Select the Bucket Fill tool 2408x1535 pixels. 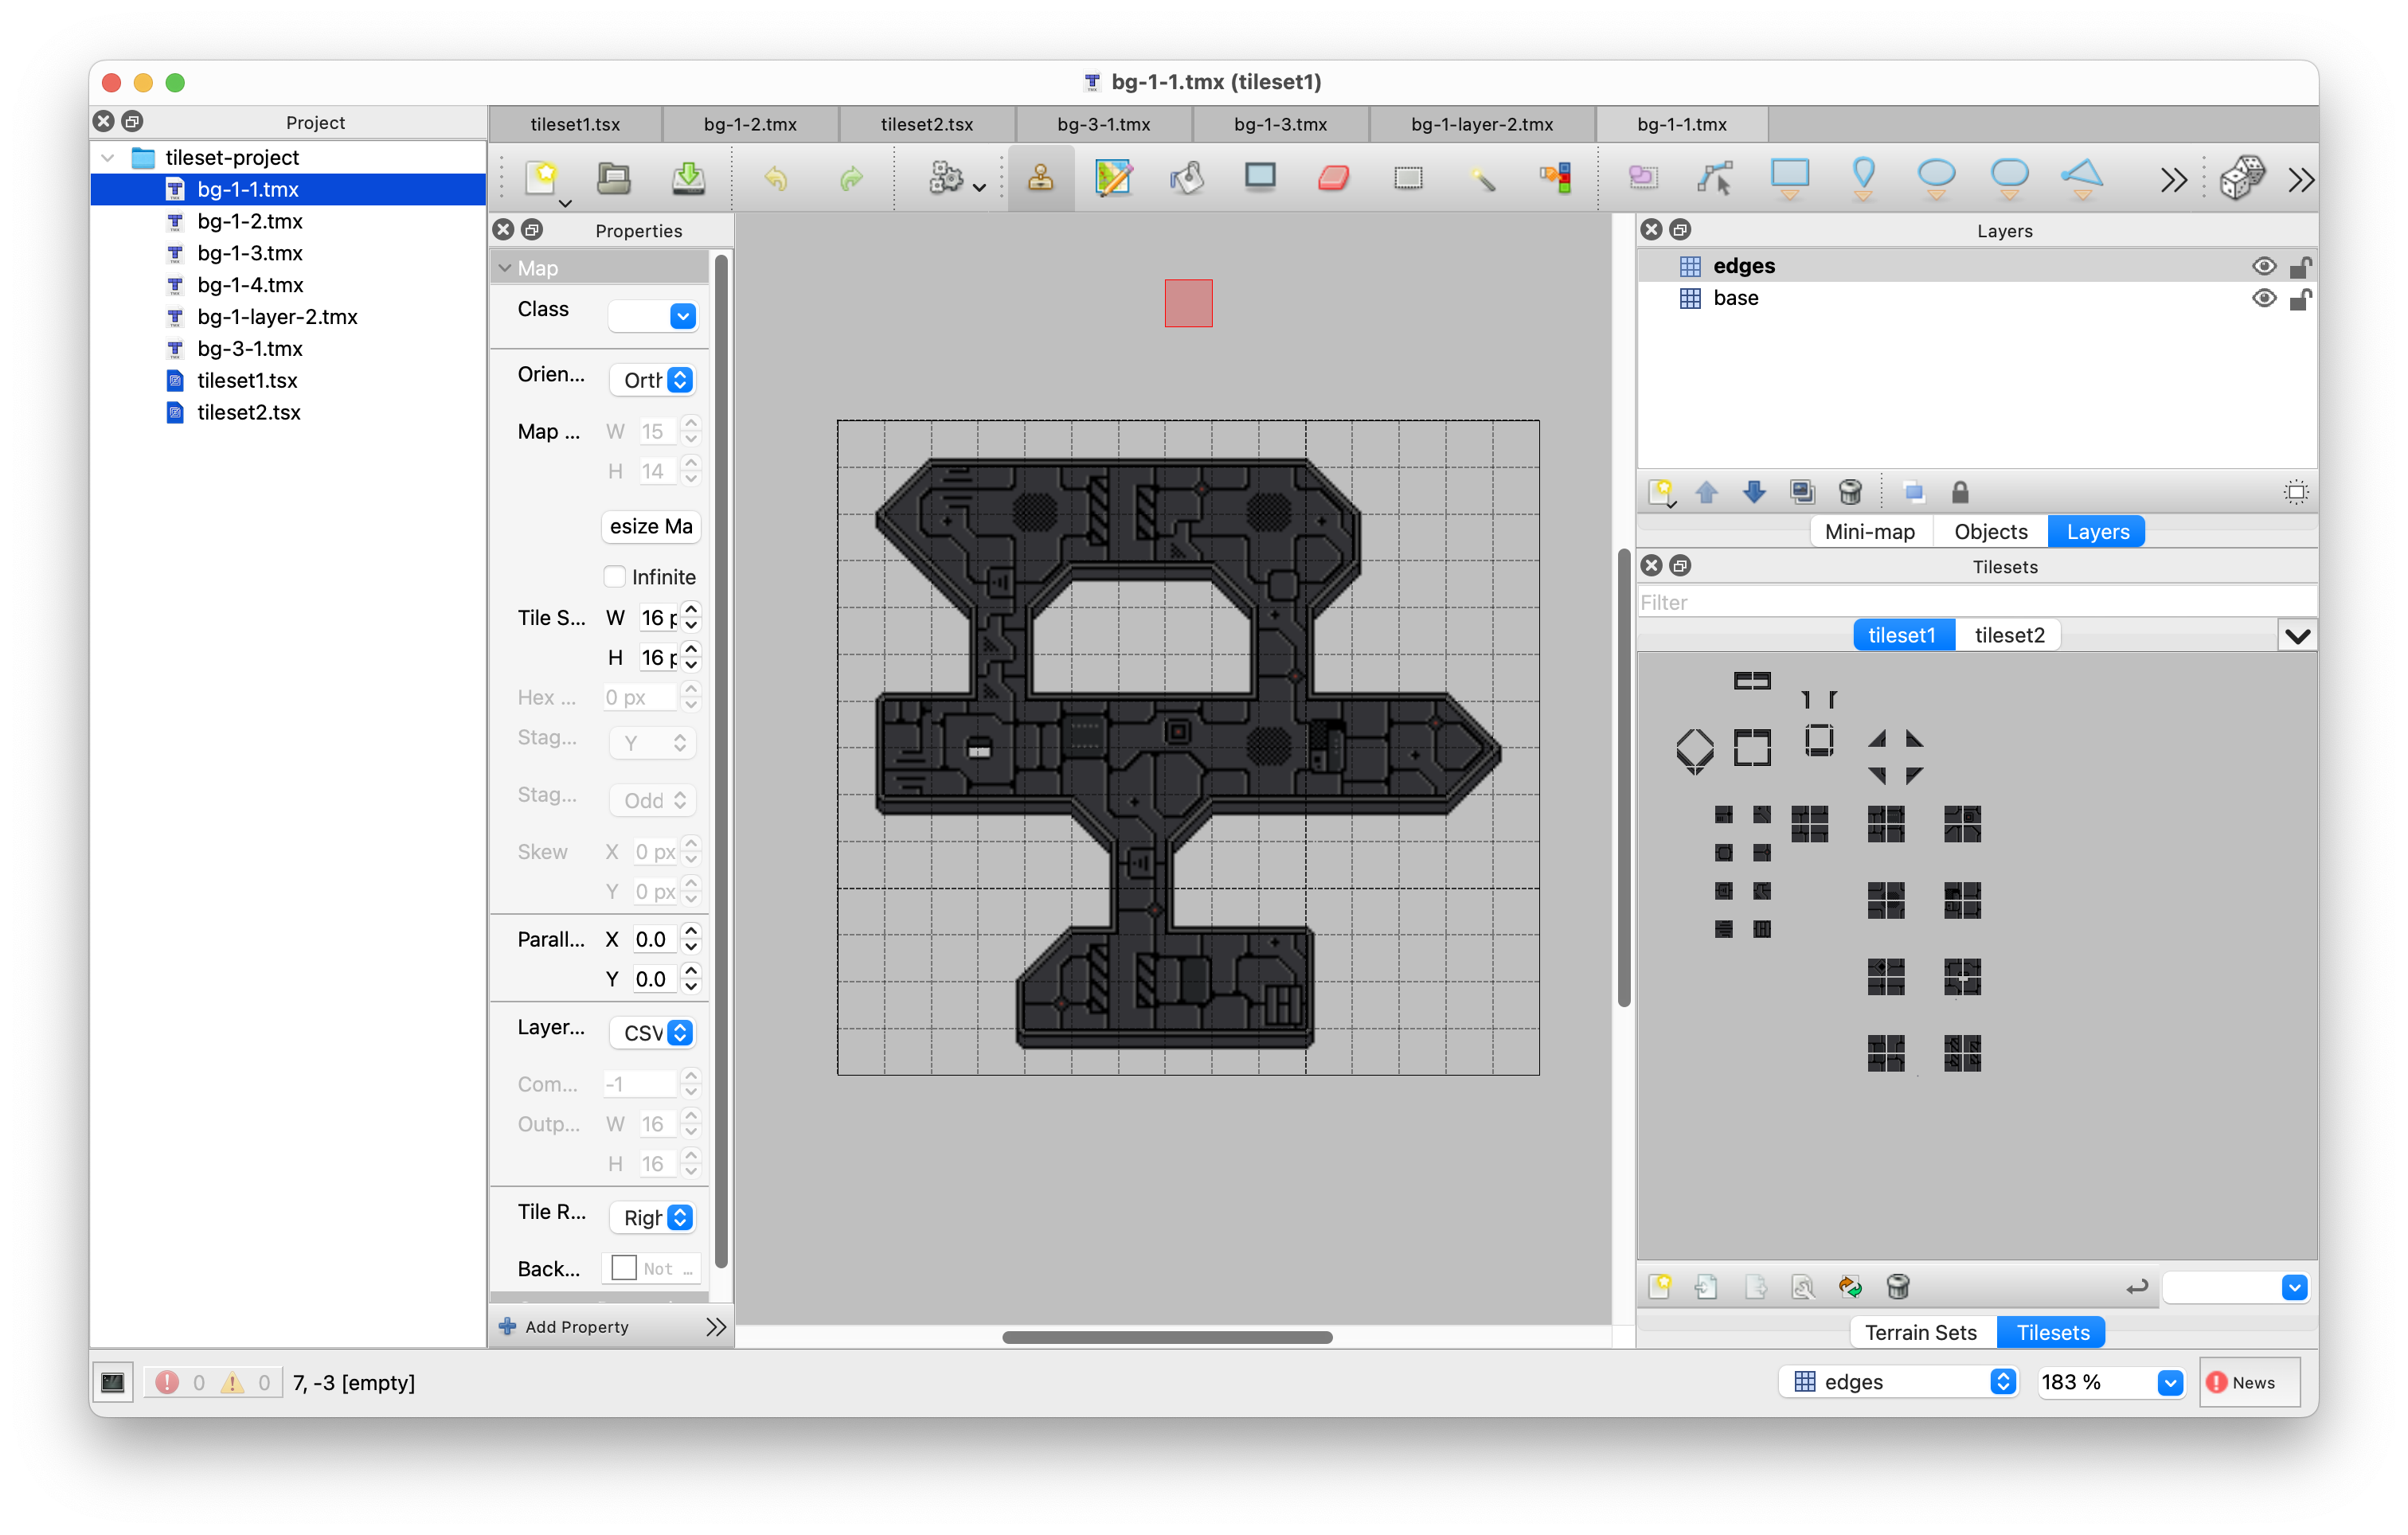(1187, 178)
